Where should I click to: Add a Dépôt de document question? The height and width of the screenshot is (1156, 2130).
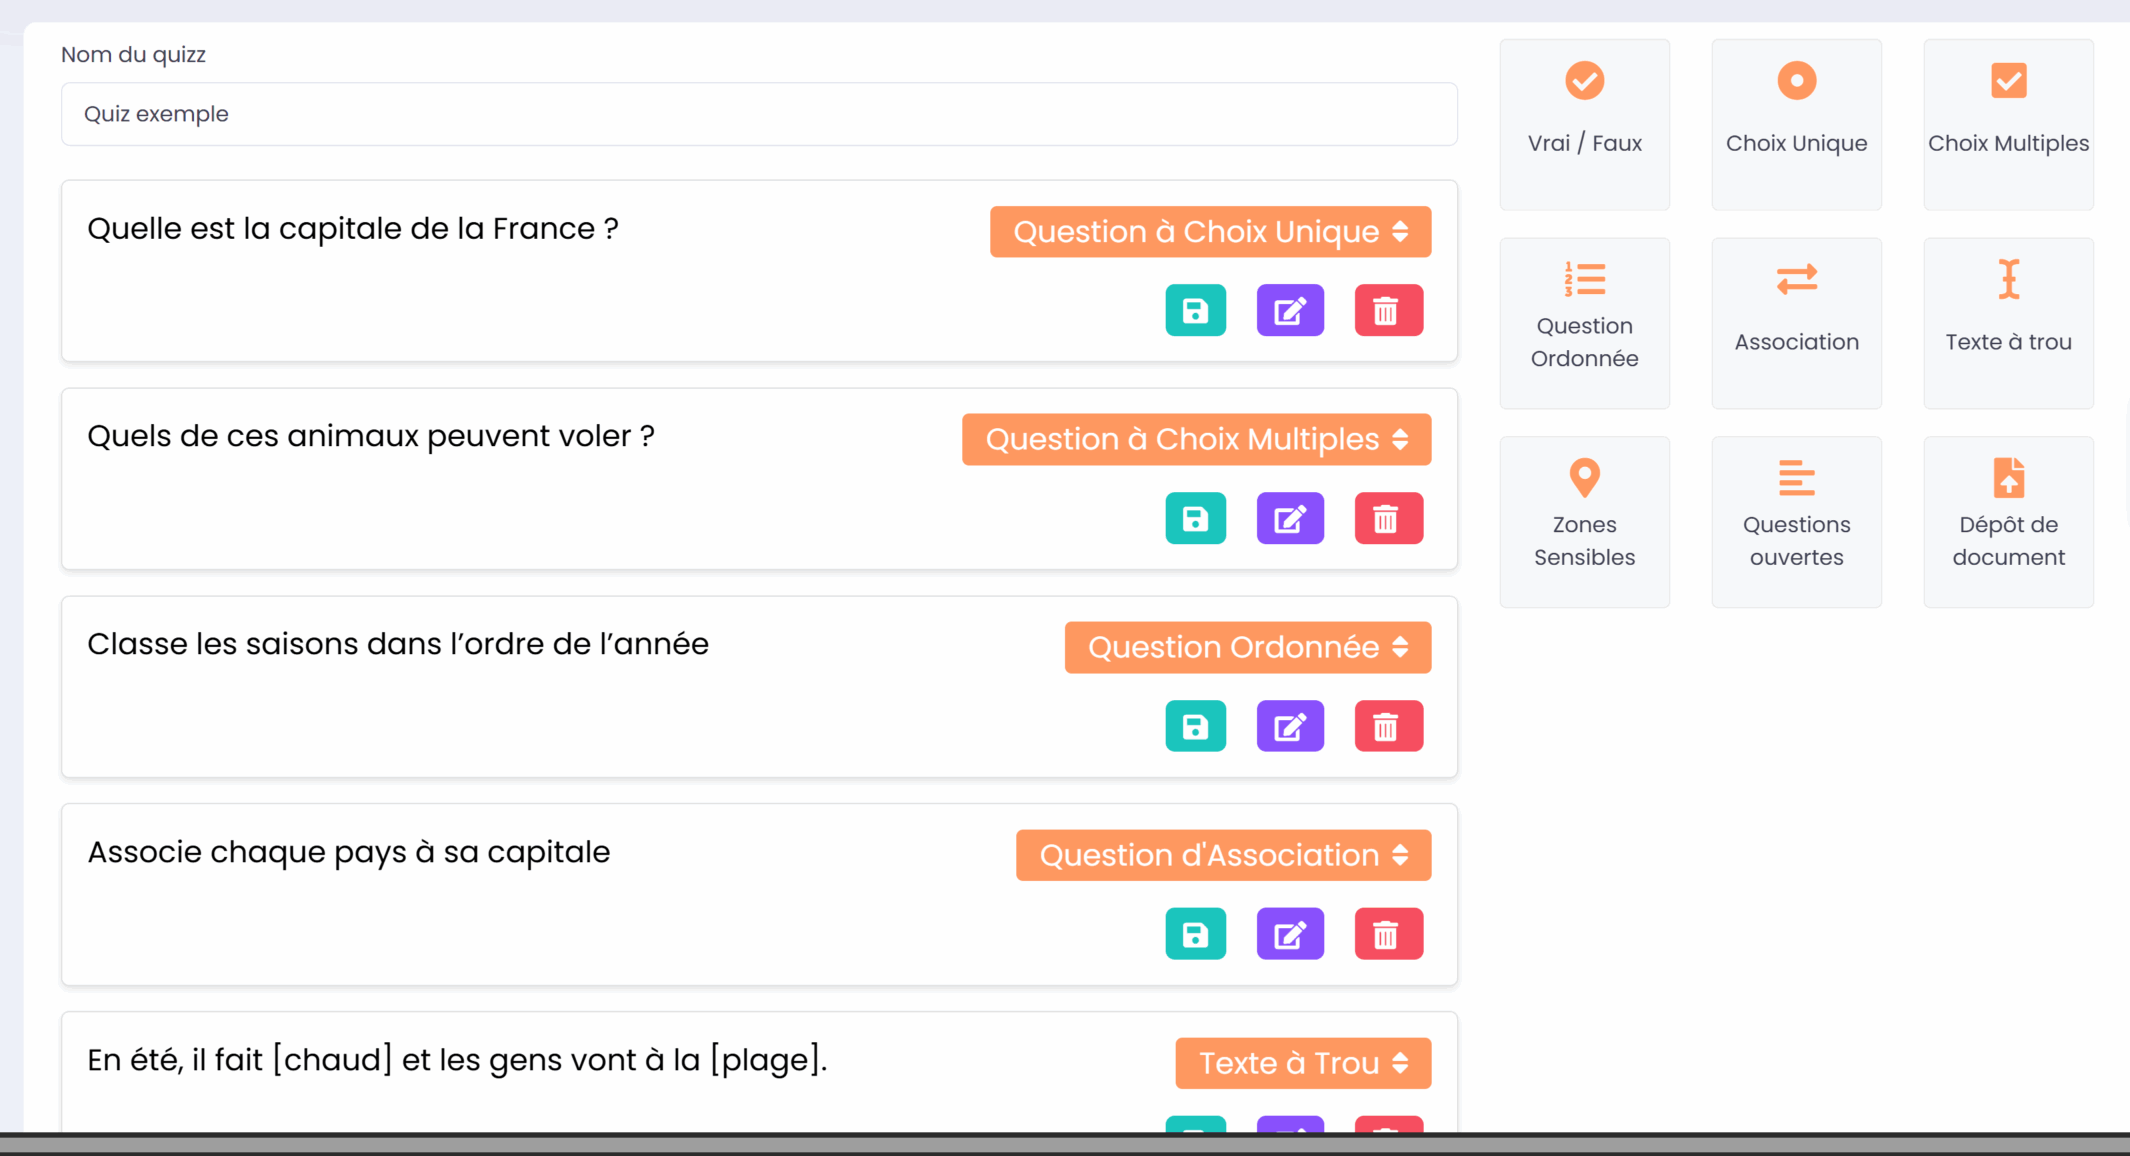click(2008, 521)
